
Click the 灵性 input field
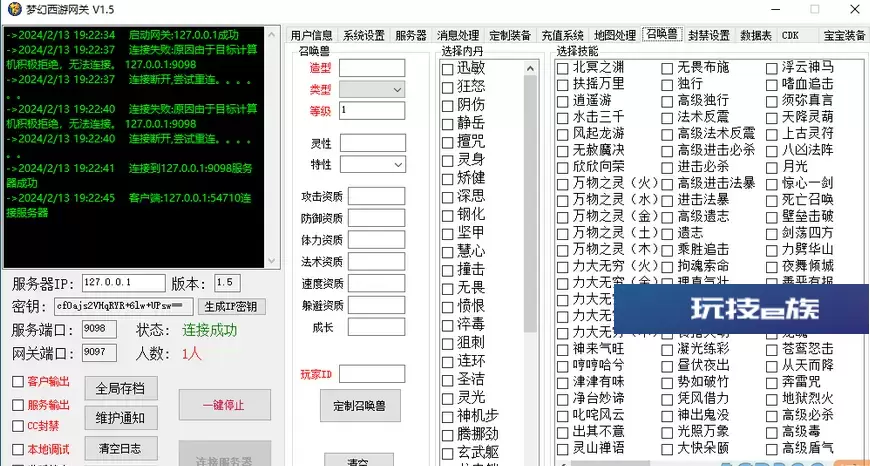click(x=373, y=143)
